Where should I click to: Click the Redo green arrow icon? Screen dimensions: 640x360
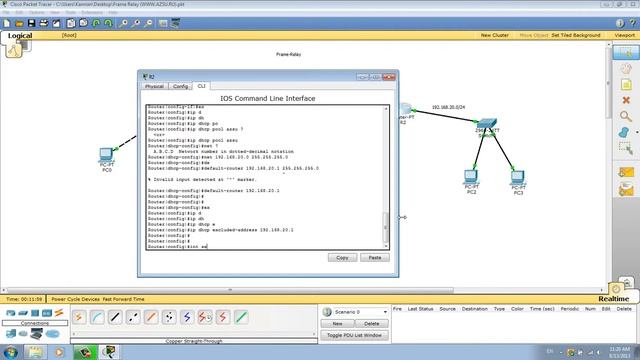click(108, 23)
